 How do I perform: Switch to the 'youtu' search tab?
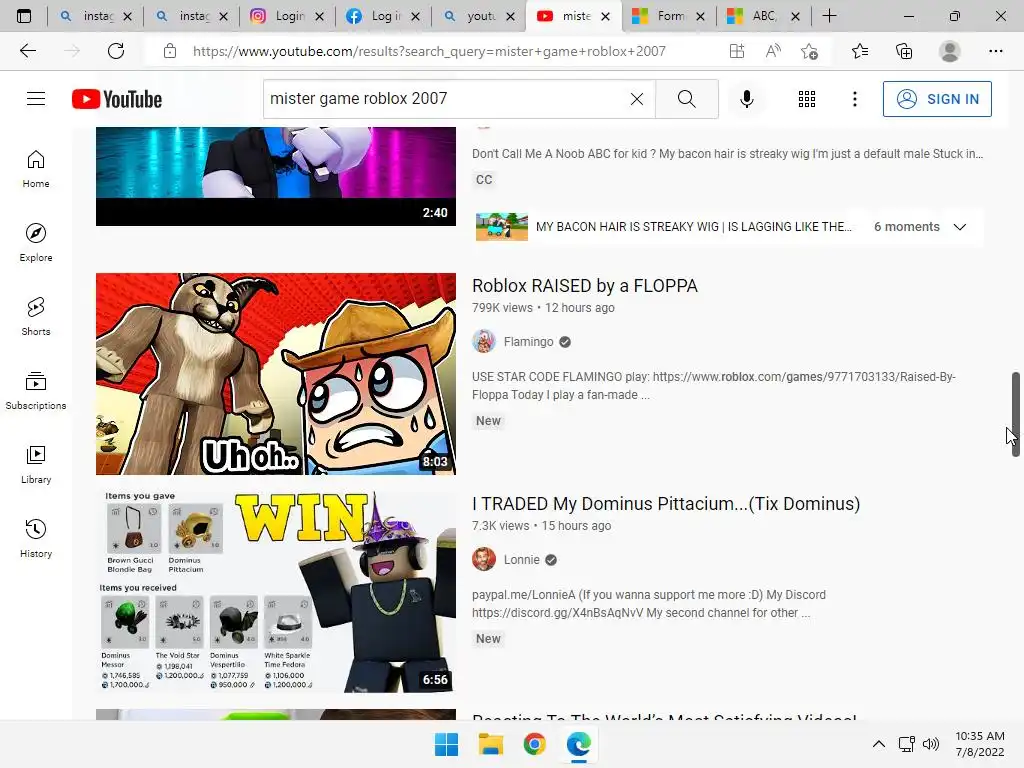point(479,16)
